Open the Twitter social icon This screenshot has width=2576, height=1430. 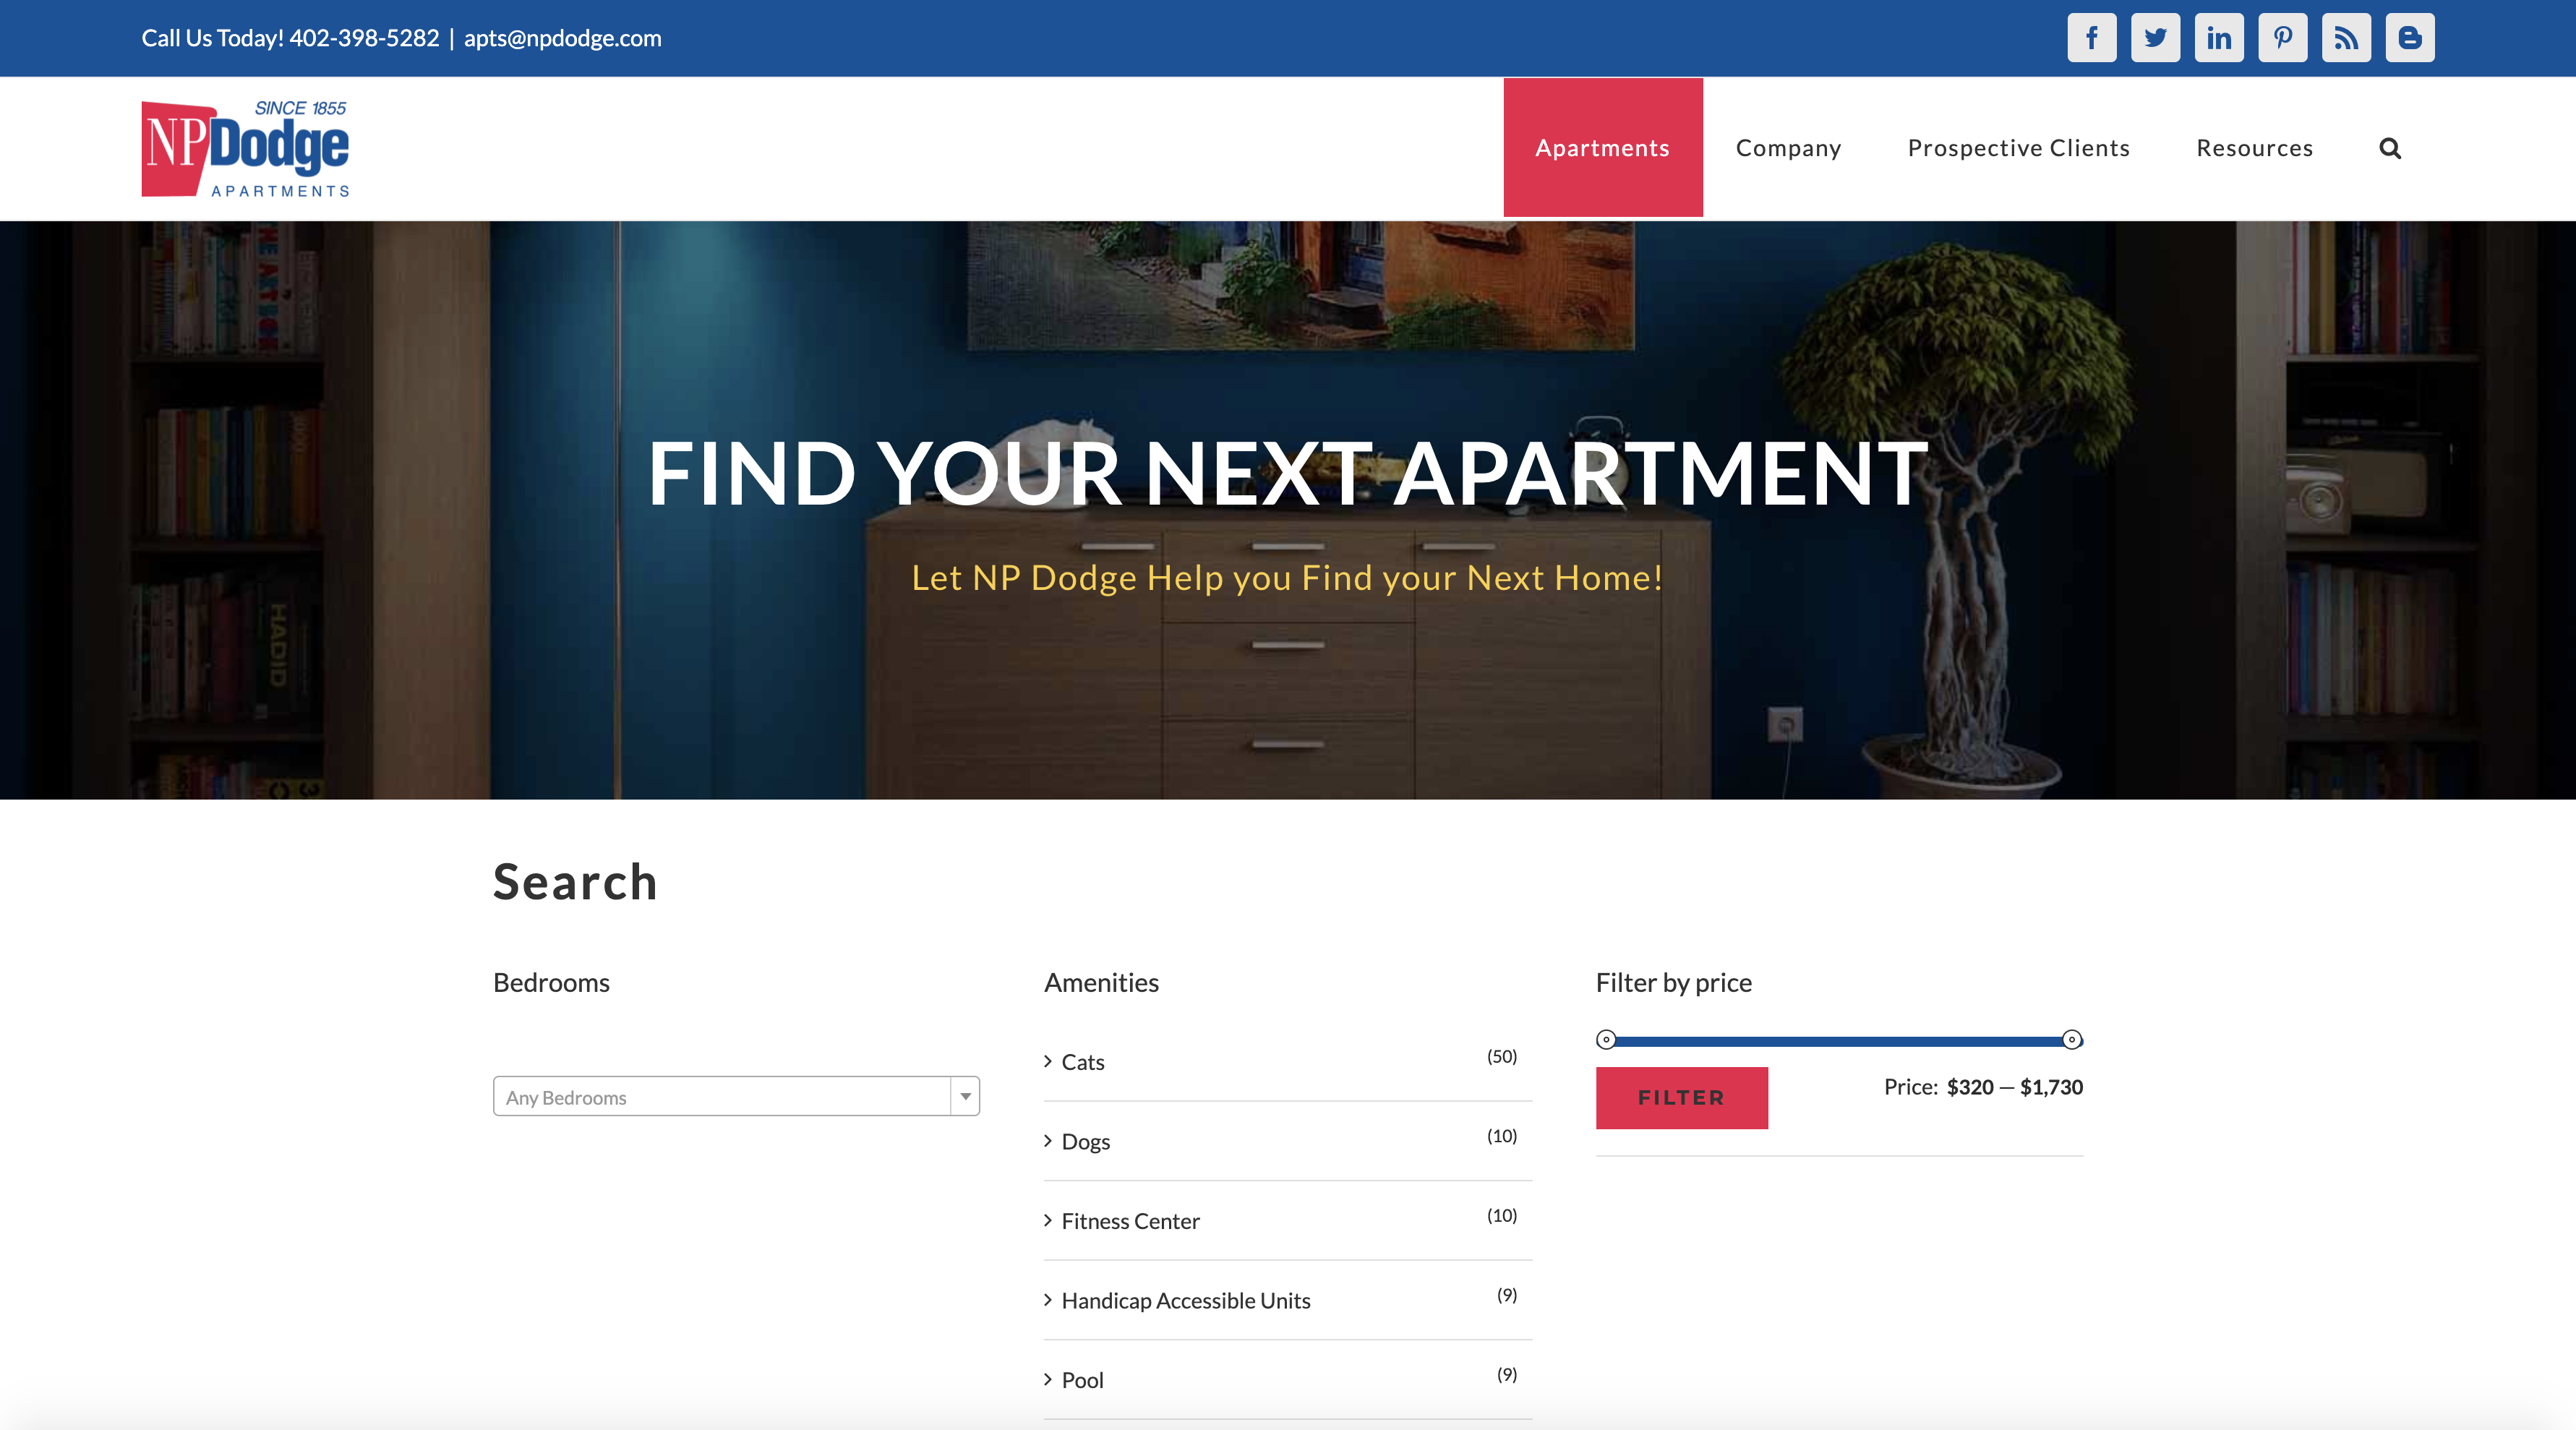point(2155,38)
